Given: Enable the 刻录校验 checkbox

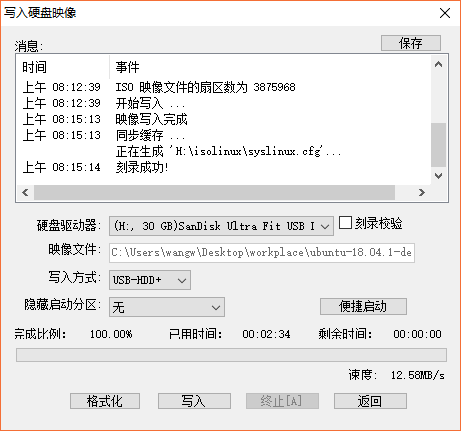Looking at the screenshot, I should 345,223.
